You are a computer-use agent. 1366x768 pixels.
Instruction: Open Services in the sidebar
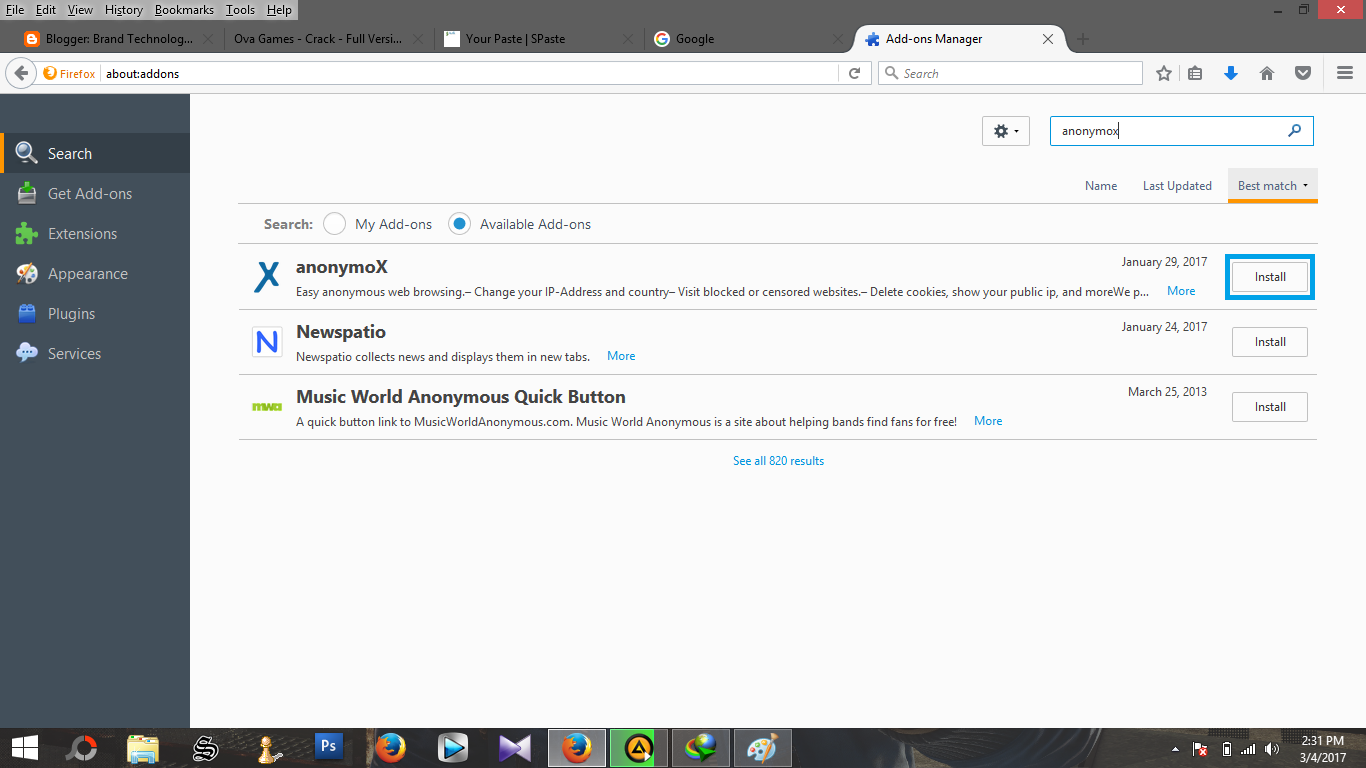pyautogui.click(x=95, y=354)
